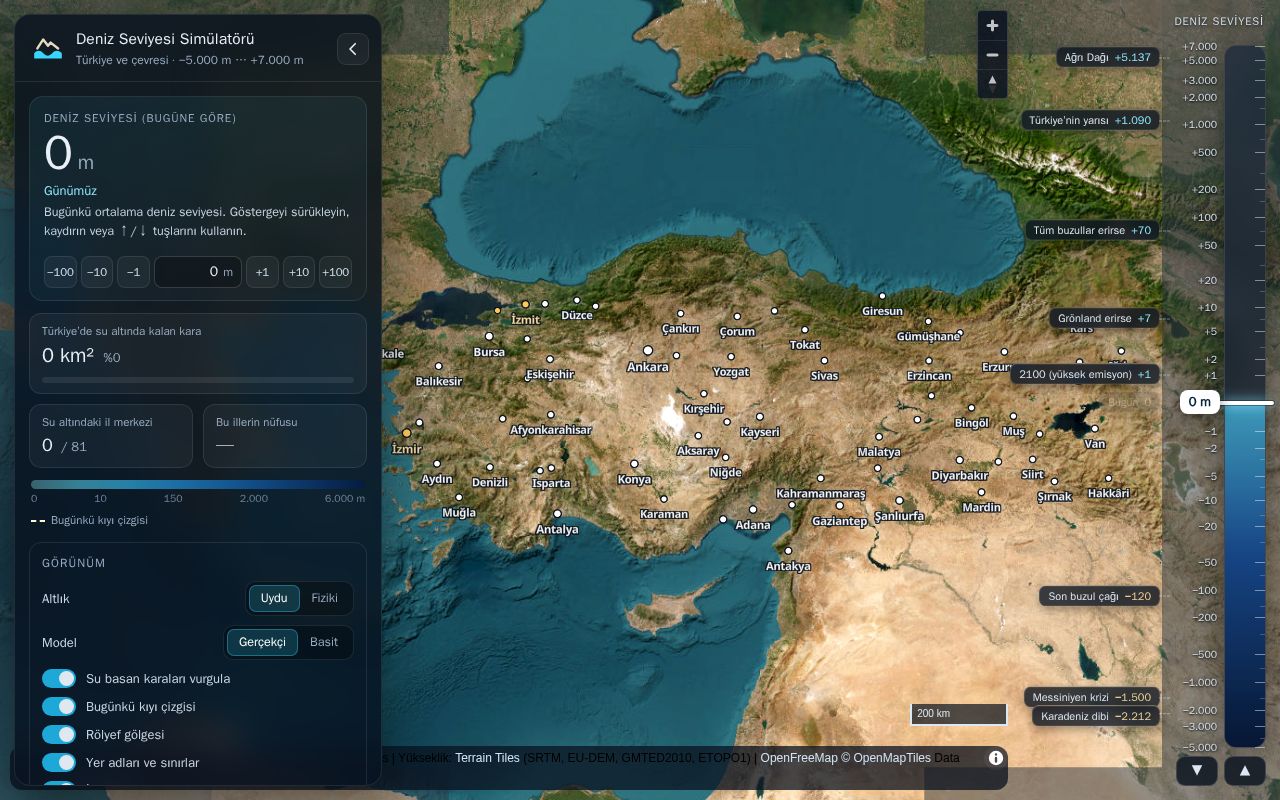
Task: Click the Ankara city marker
Action: pyautogui.click(x=648, y=350)
